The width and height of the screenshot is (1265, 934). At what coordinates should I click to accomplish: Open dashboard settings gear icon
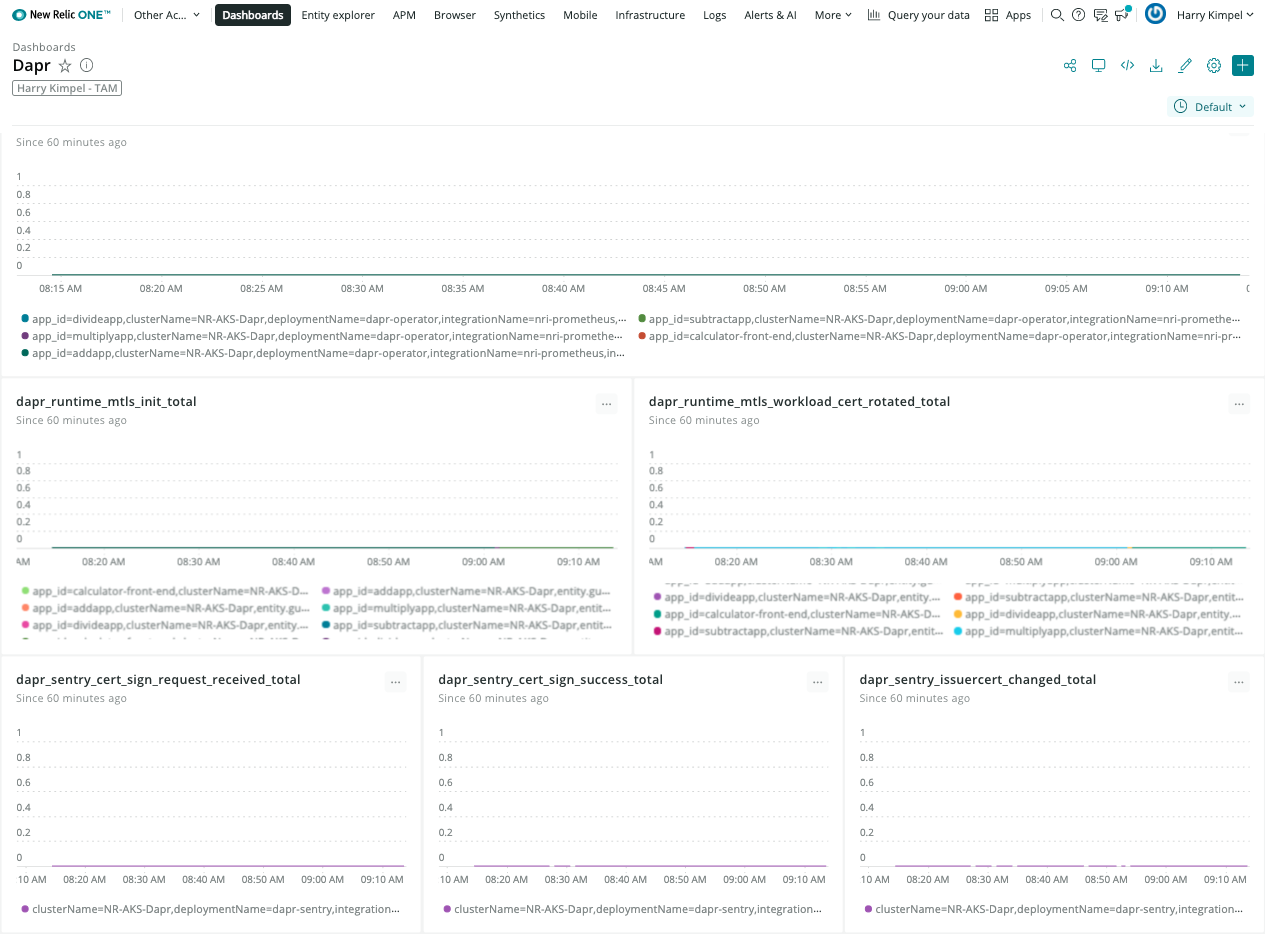[1214, 66]
